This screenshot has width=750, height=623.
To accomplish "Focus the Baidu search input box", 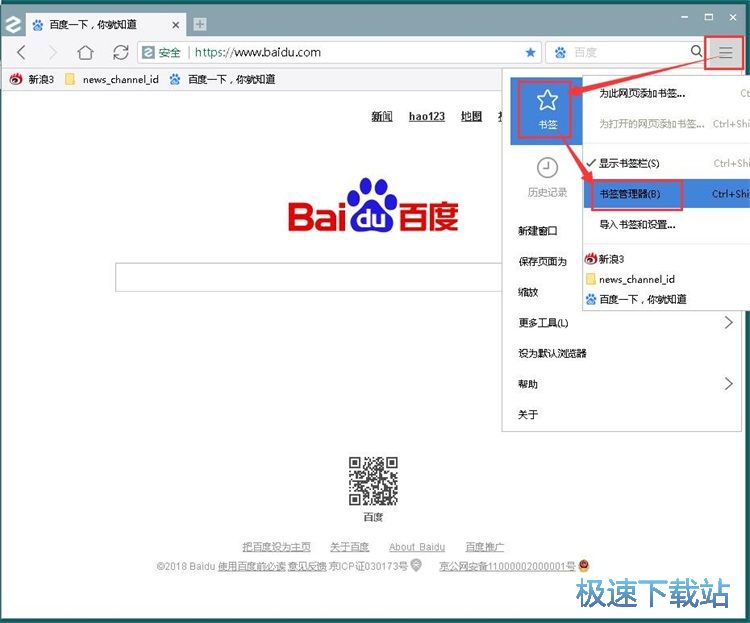I will pos(309,277).
